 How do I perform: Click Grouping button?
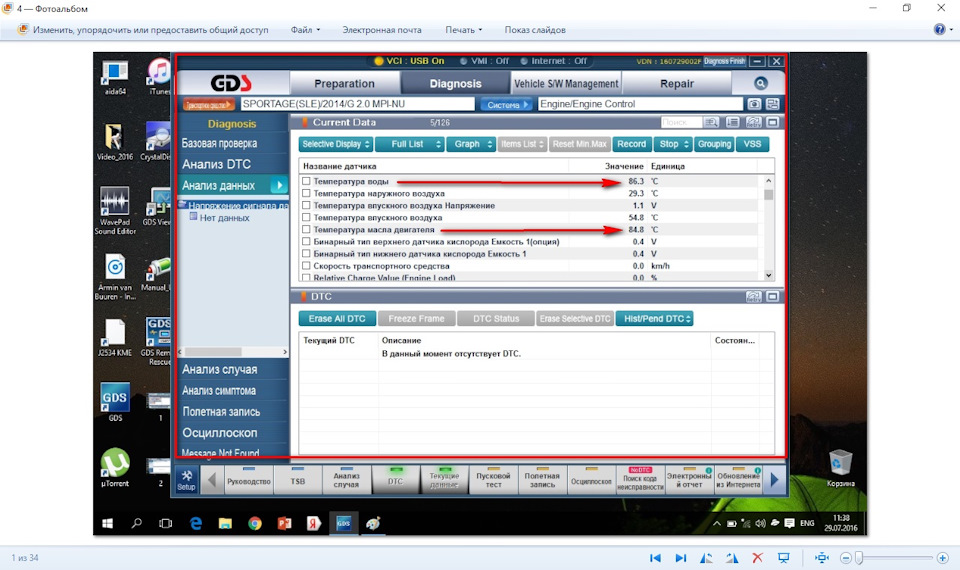pyautogui.click(x=714, y=144)
